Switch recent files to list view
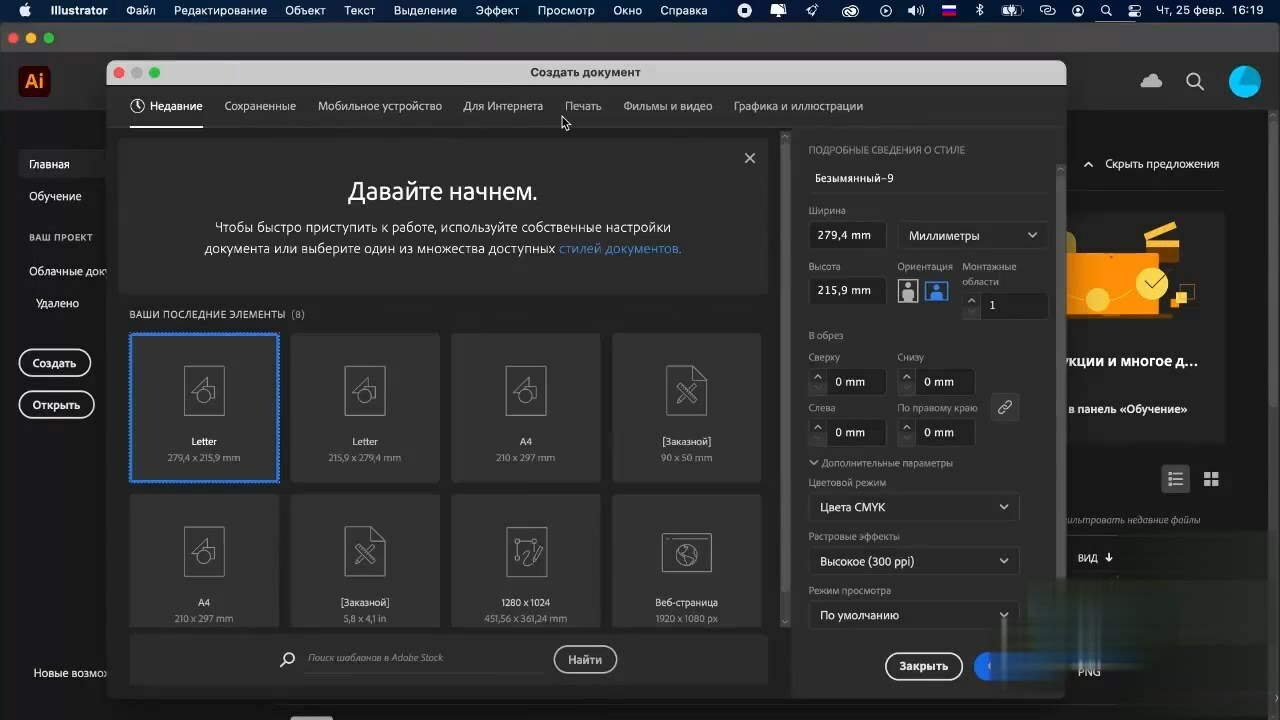 (x=1176, y=479)
